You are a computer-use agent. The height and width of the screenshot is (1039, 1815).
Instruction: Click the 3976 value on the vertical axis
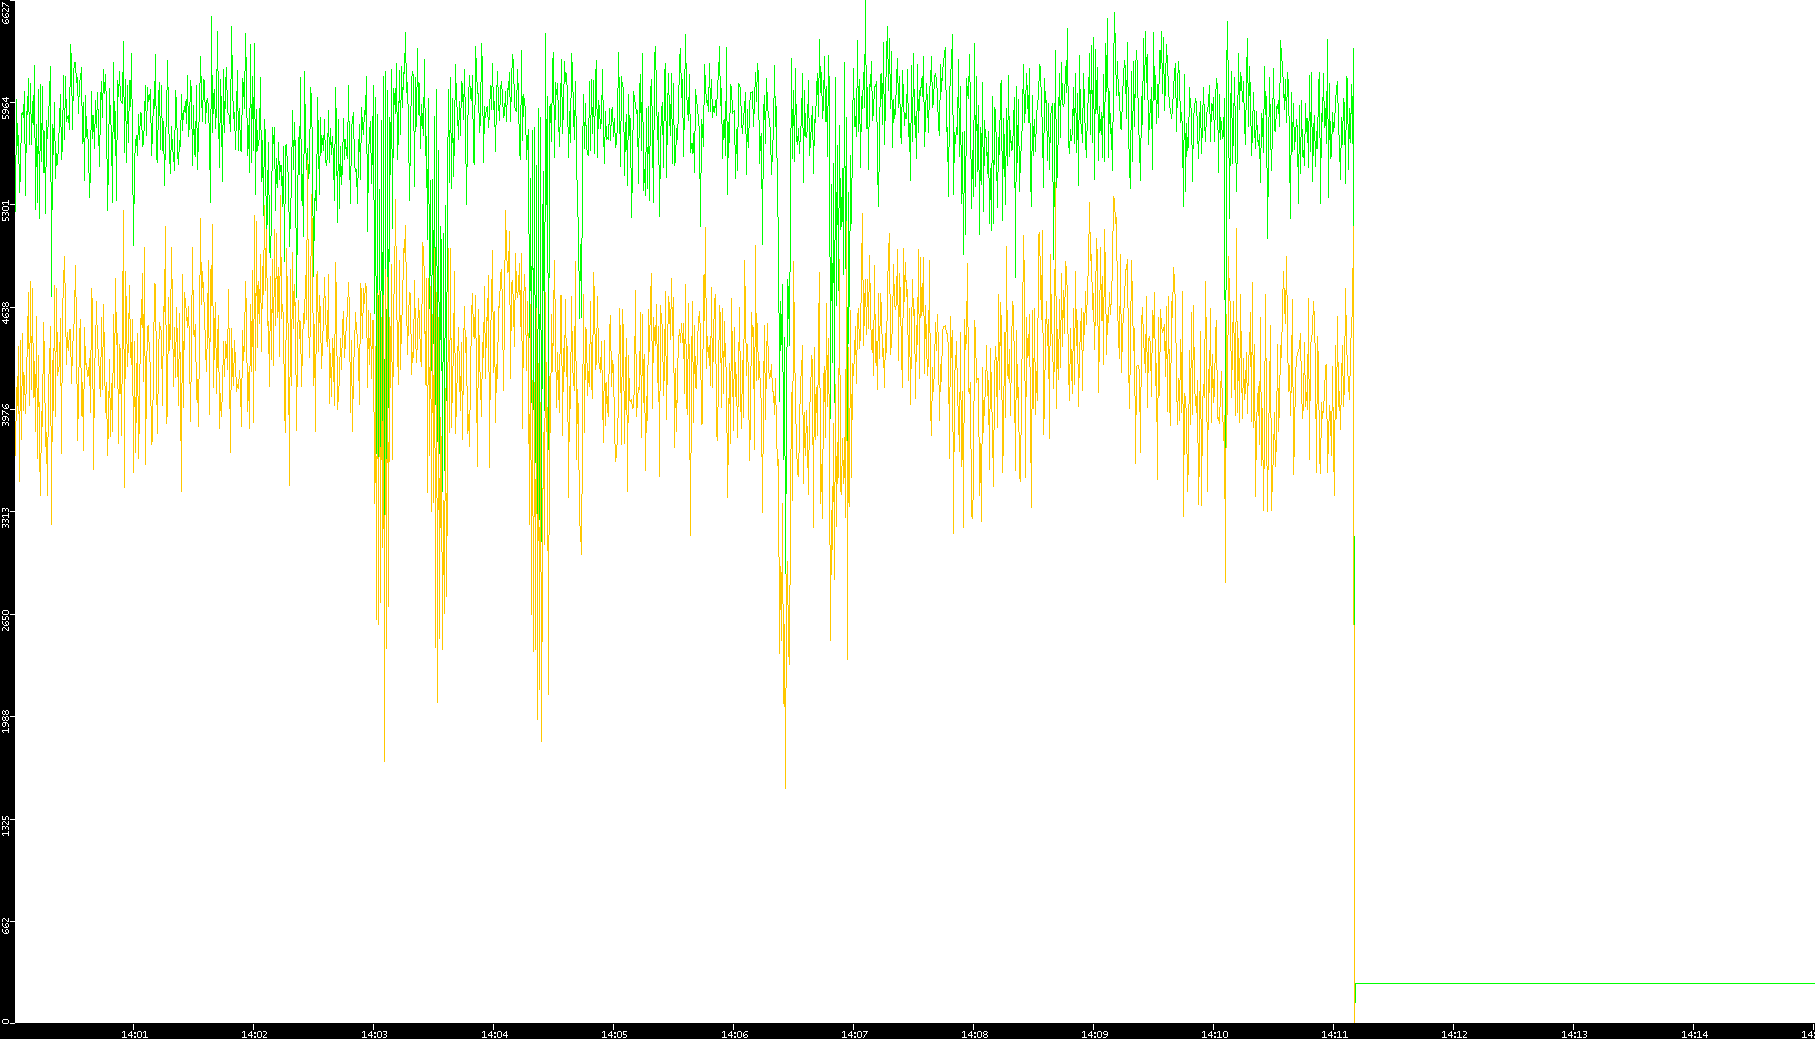6,415
